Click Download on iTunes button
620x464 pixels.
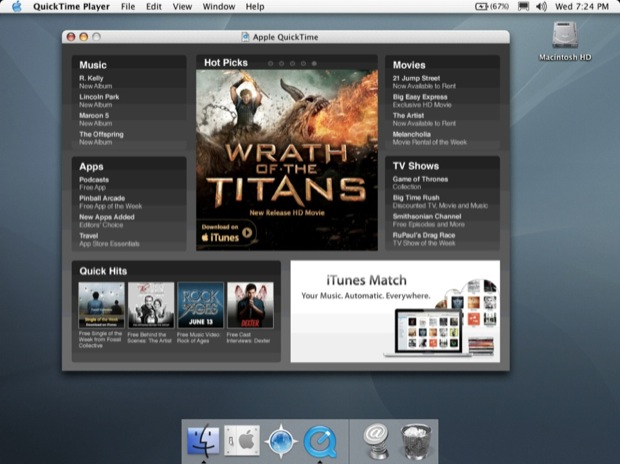pos(227,233)
